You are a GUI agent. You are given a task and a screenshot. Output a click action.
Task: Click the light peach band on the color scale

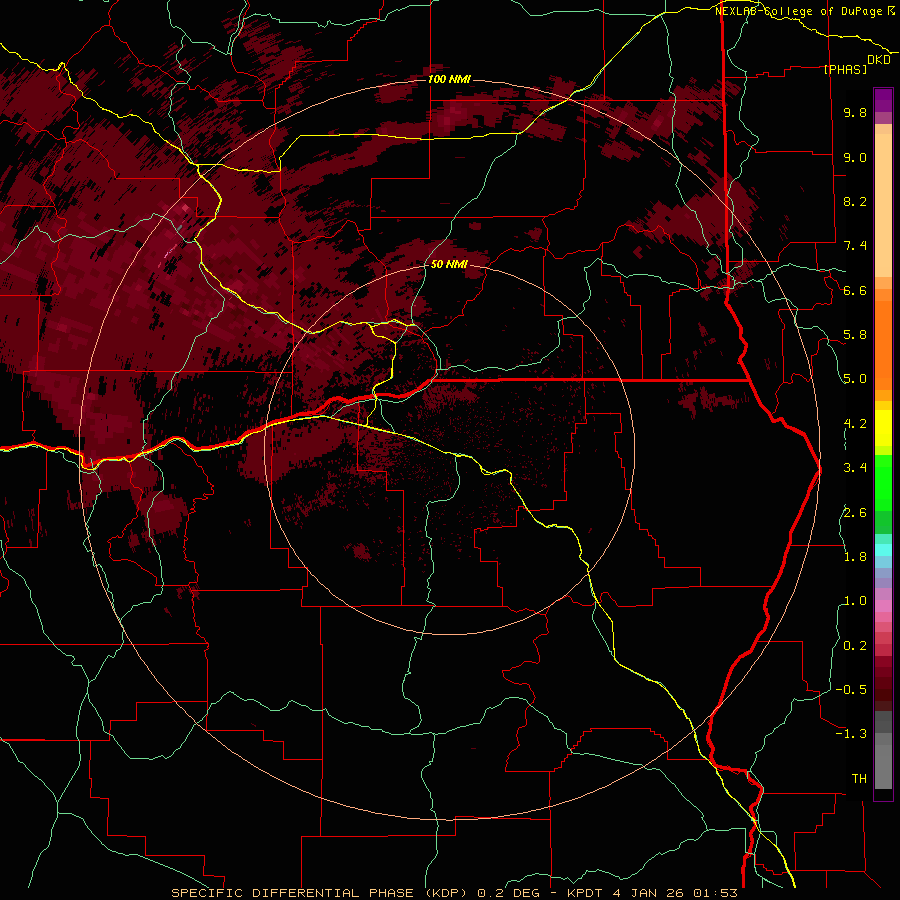[883, 205]
